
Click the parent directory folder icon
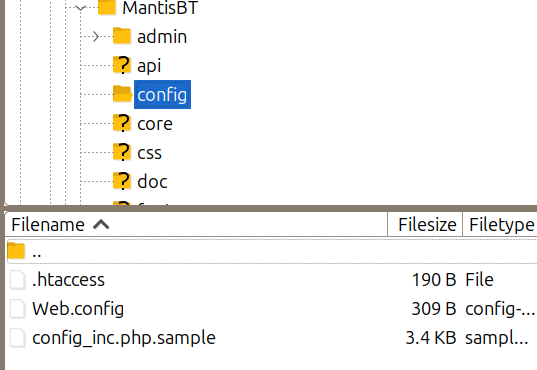coord(16,251)
